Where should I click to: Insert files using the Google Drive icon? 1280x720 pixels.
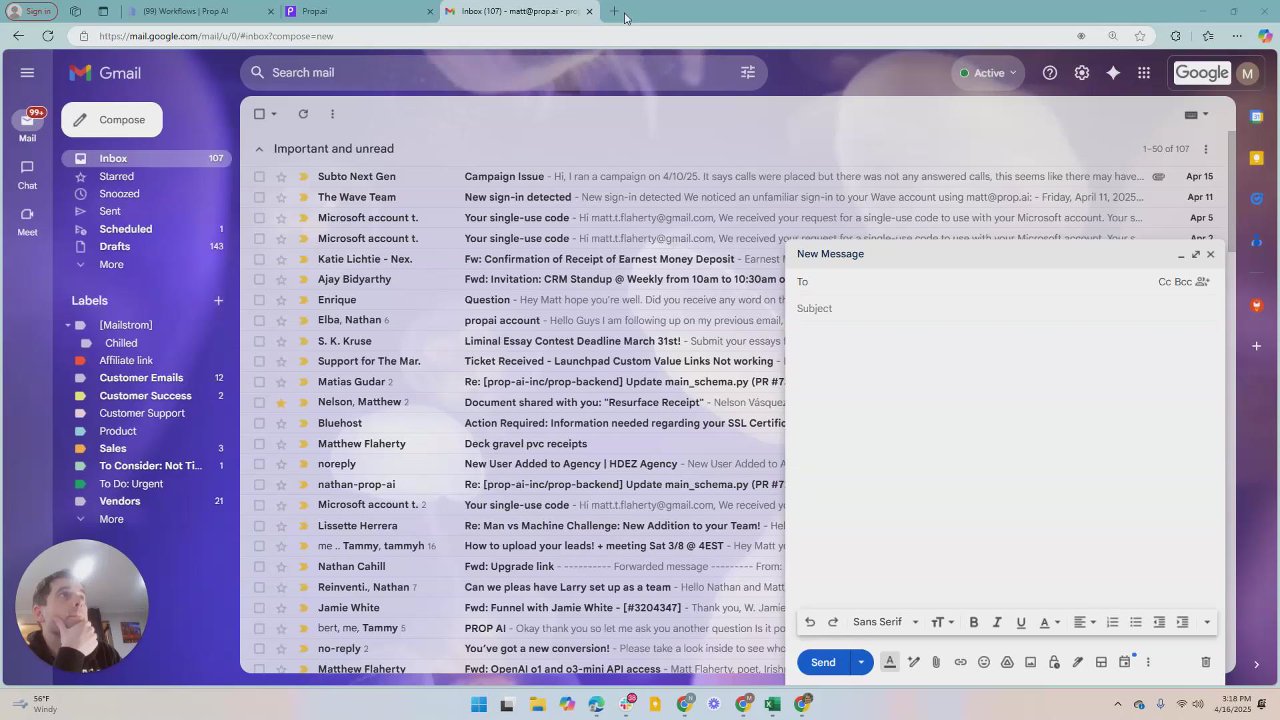pos(1007,662)
